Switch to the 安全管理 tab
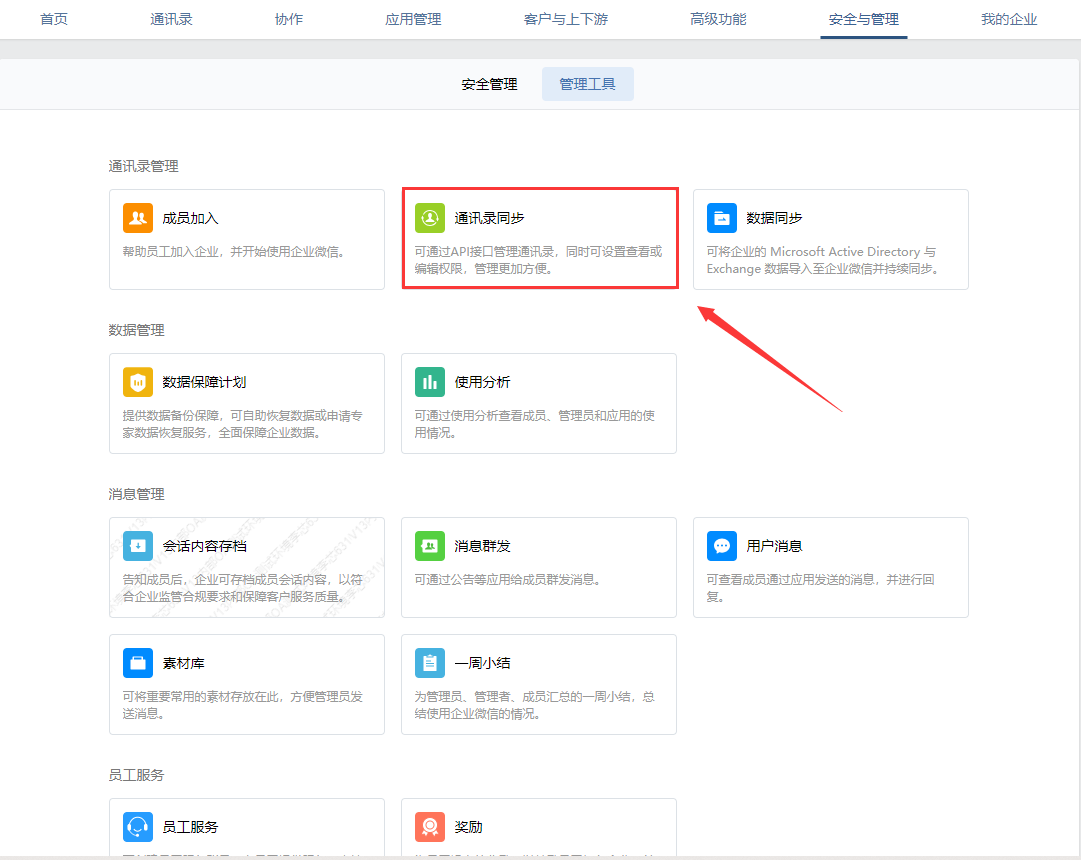 489,85
